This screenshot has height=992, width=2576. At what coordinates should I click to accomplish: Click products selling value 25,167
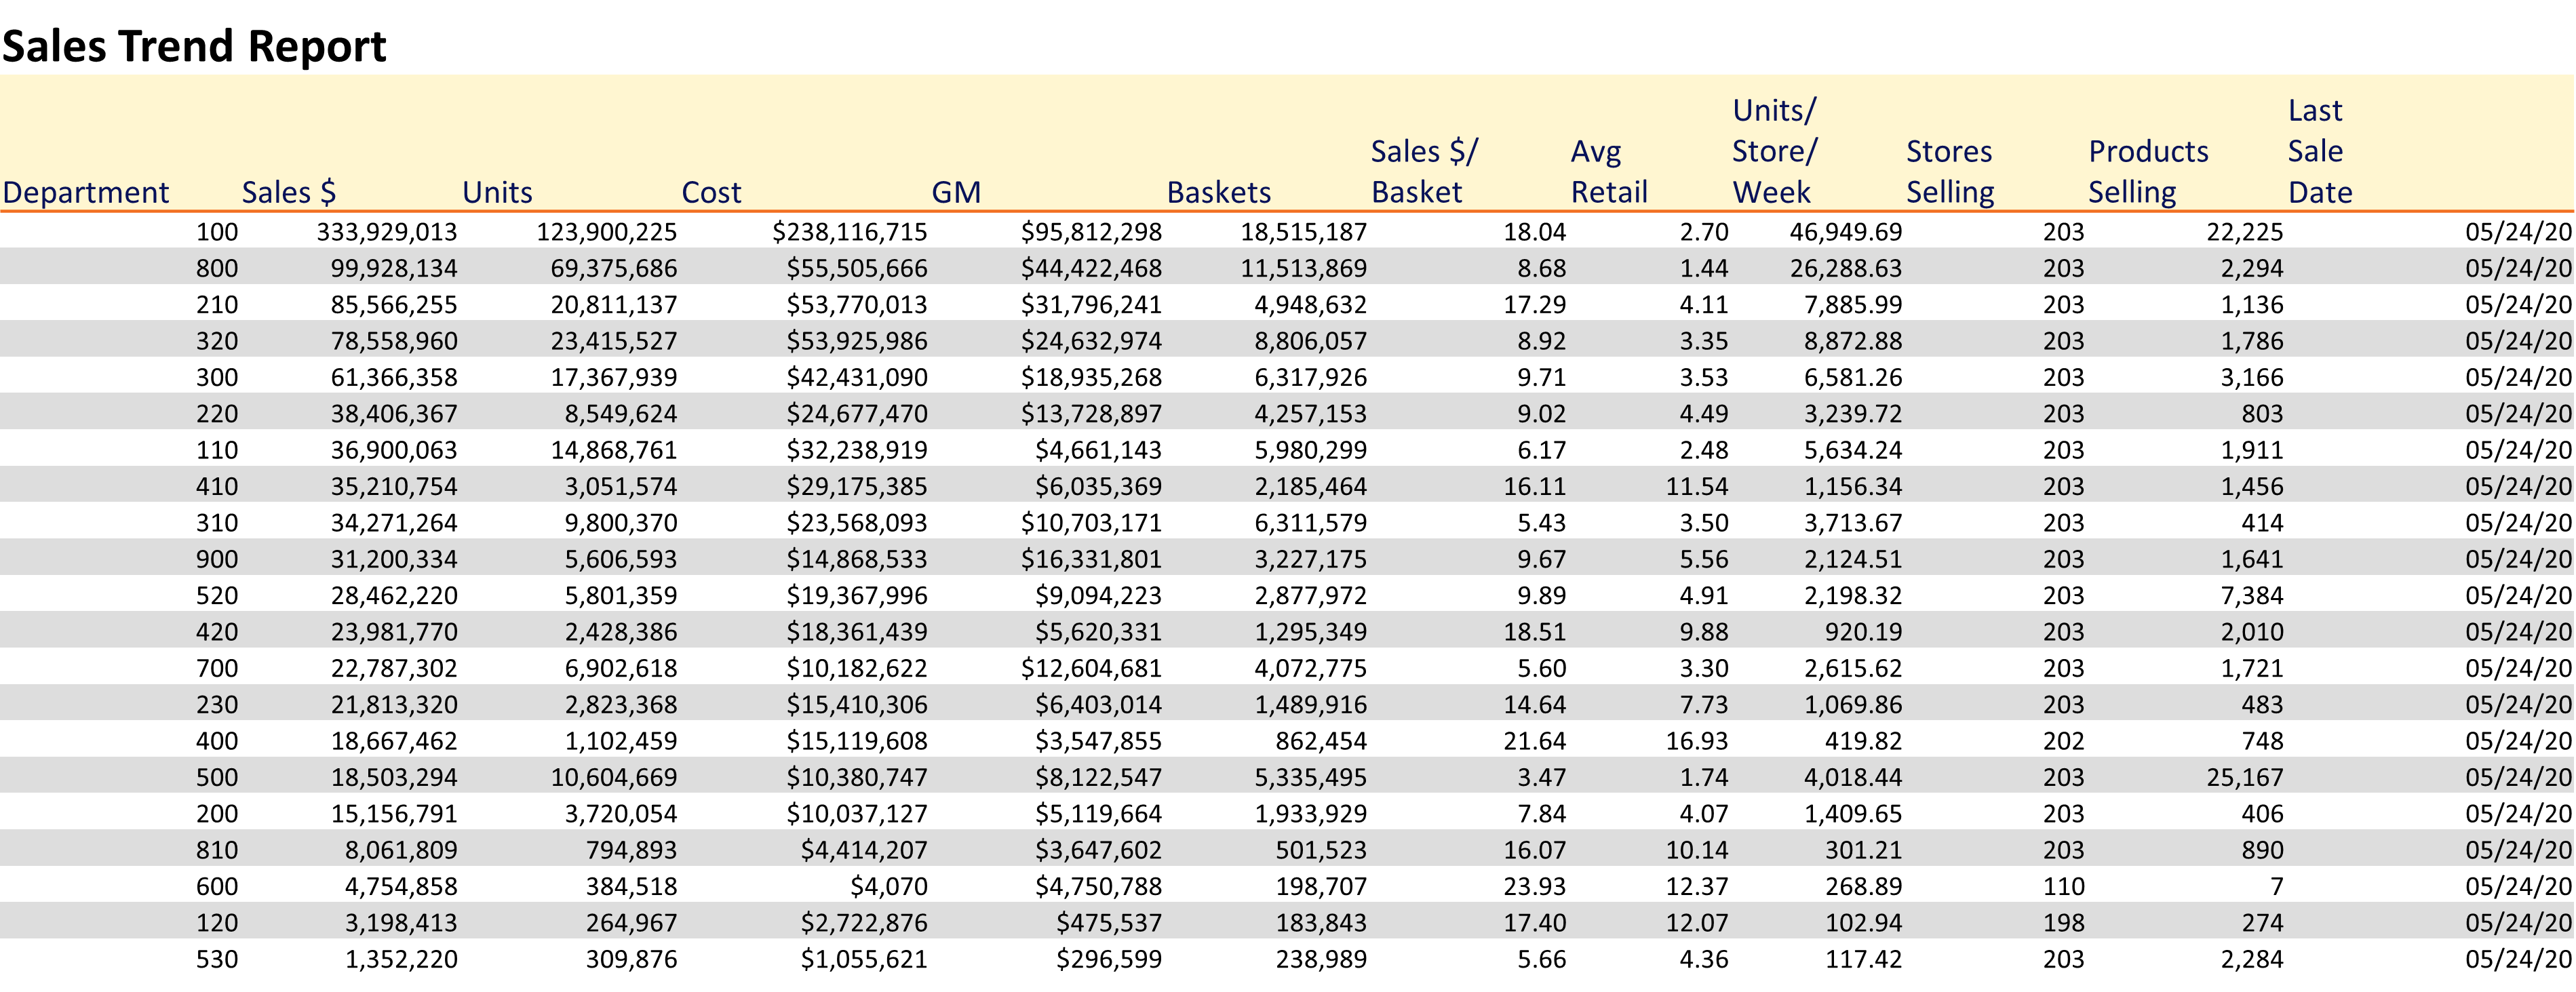2245,778
